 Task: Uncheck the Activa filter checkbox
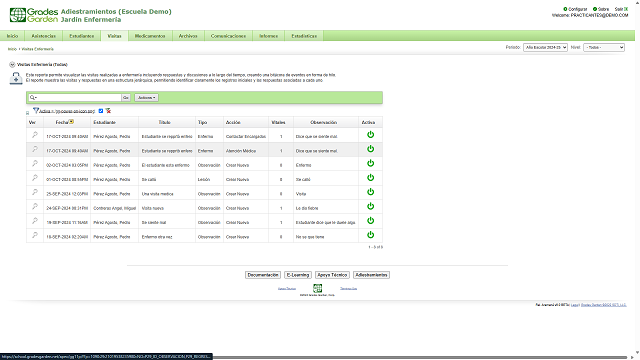click(x=101, y=111)
